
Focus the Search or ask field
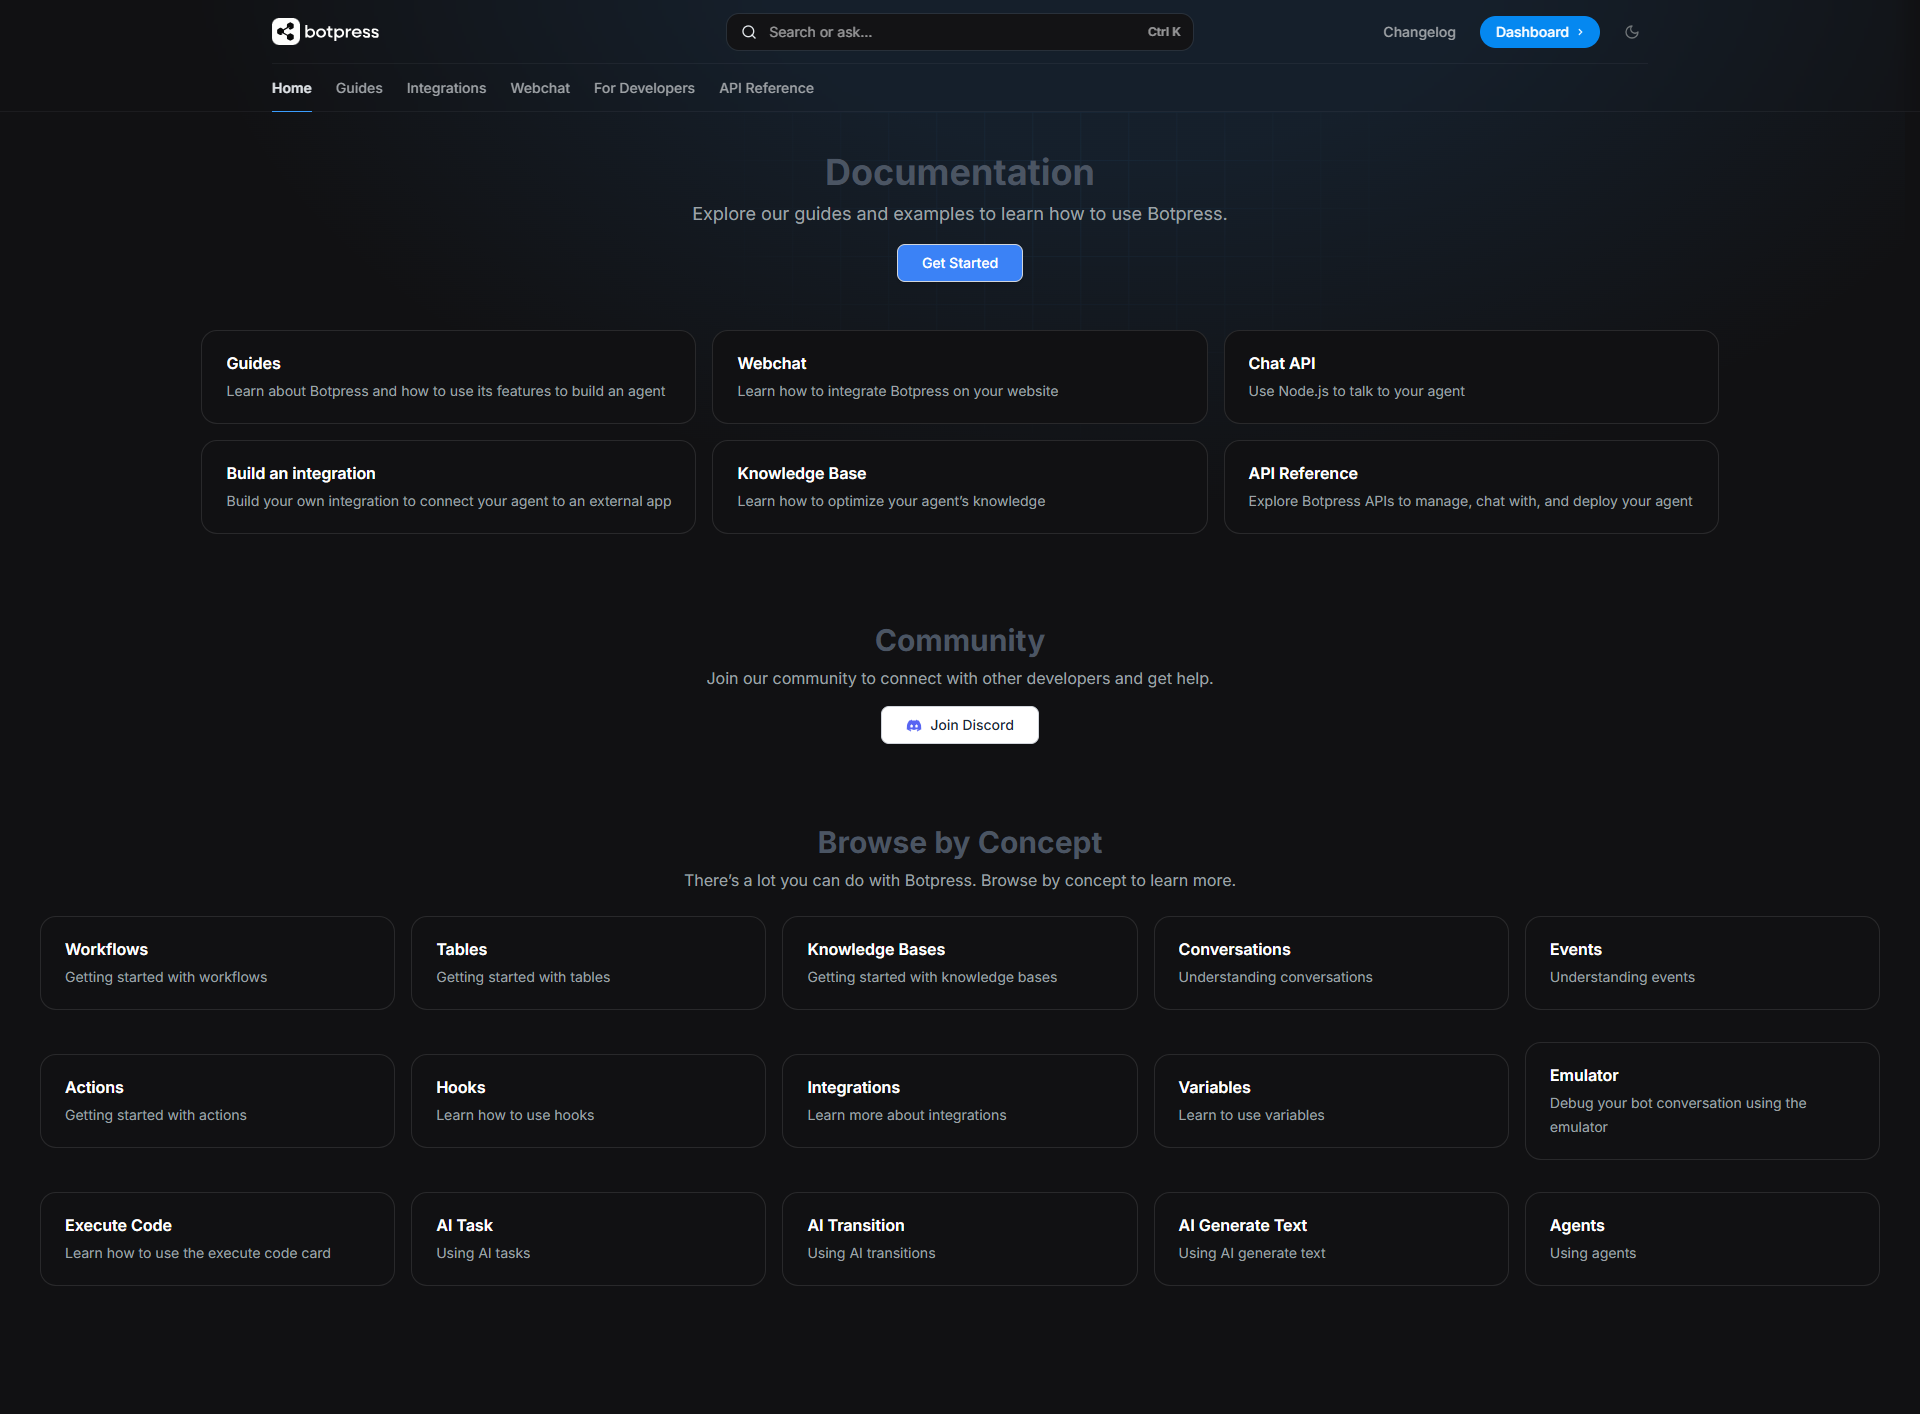(950, 32)
